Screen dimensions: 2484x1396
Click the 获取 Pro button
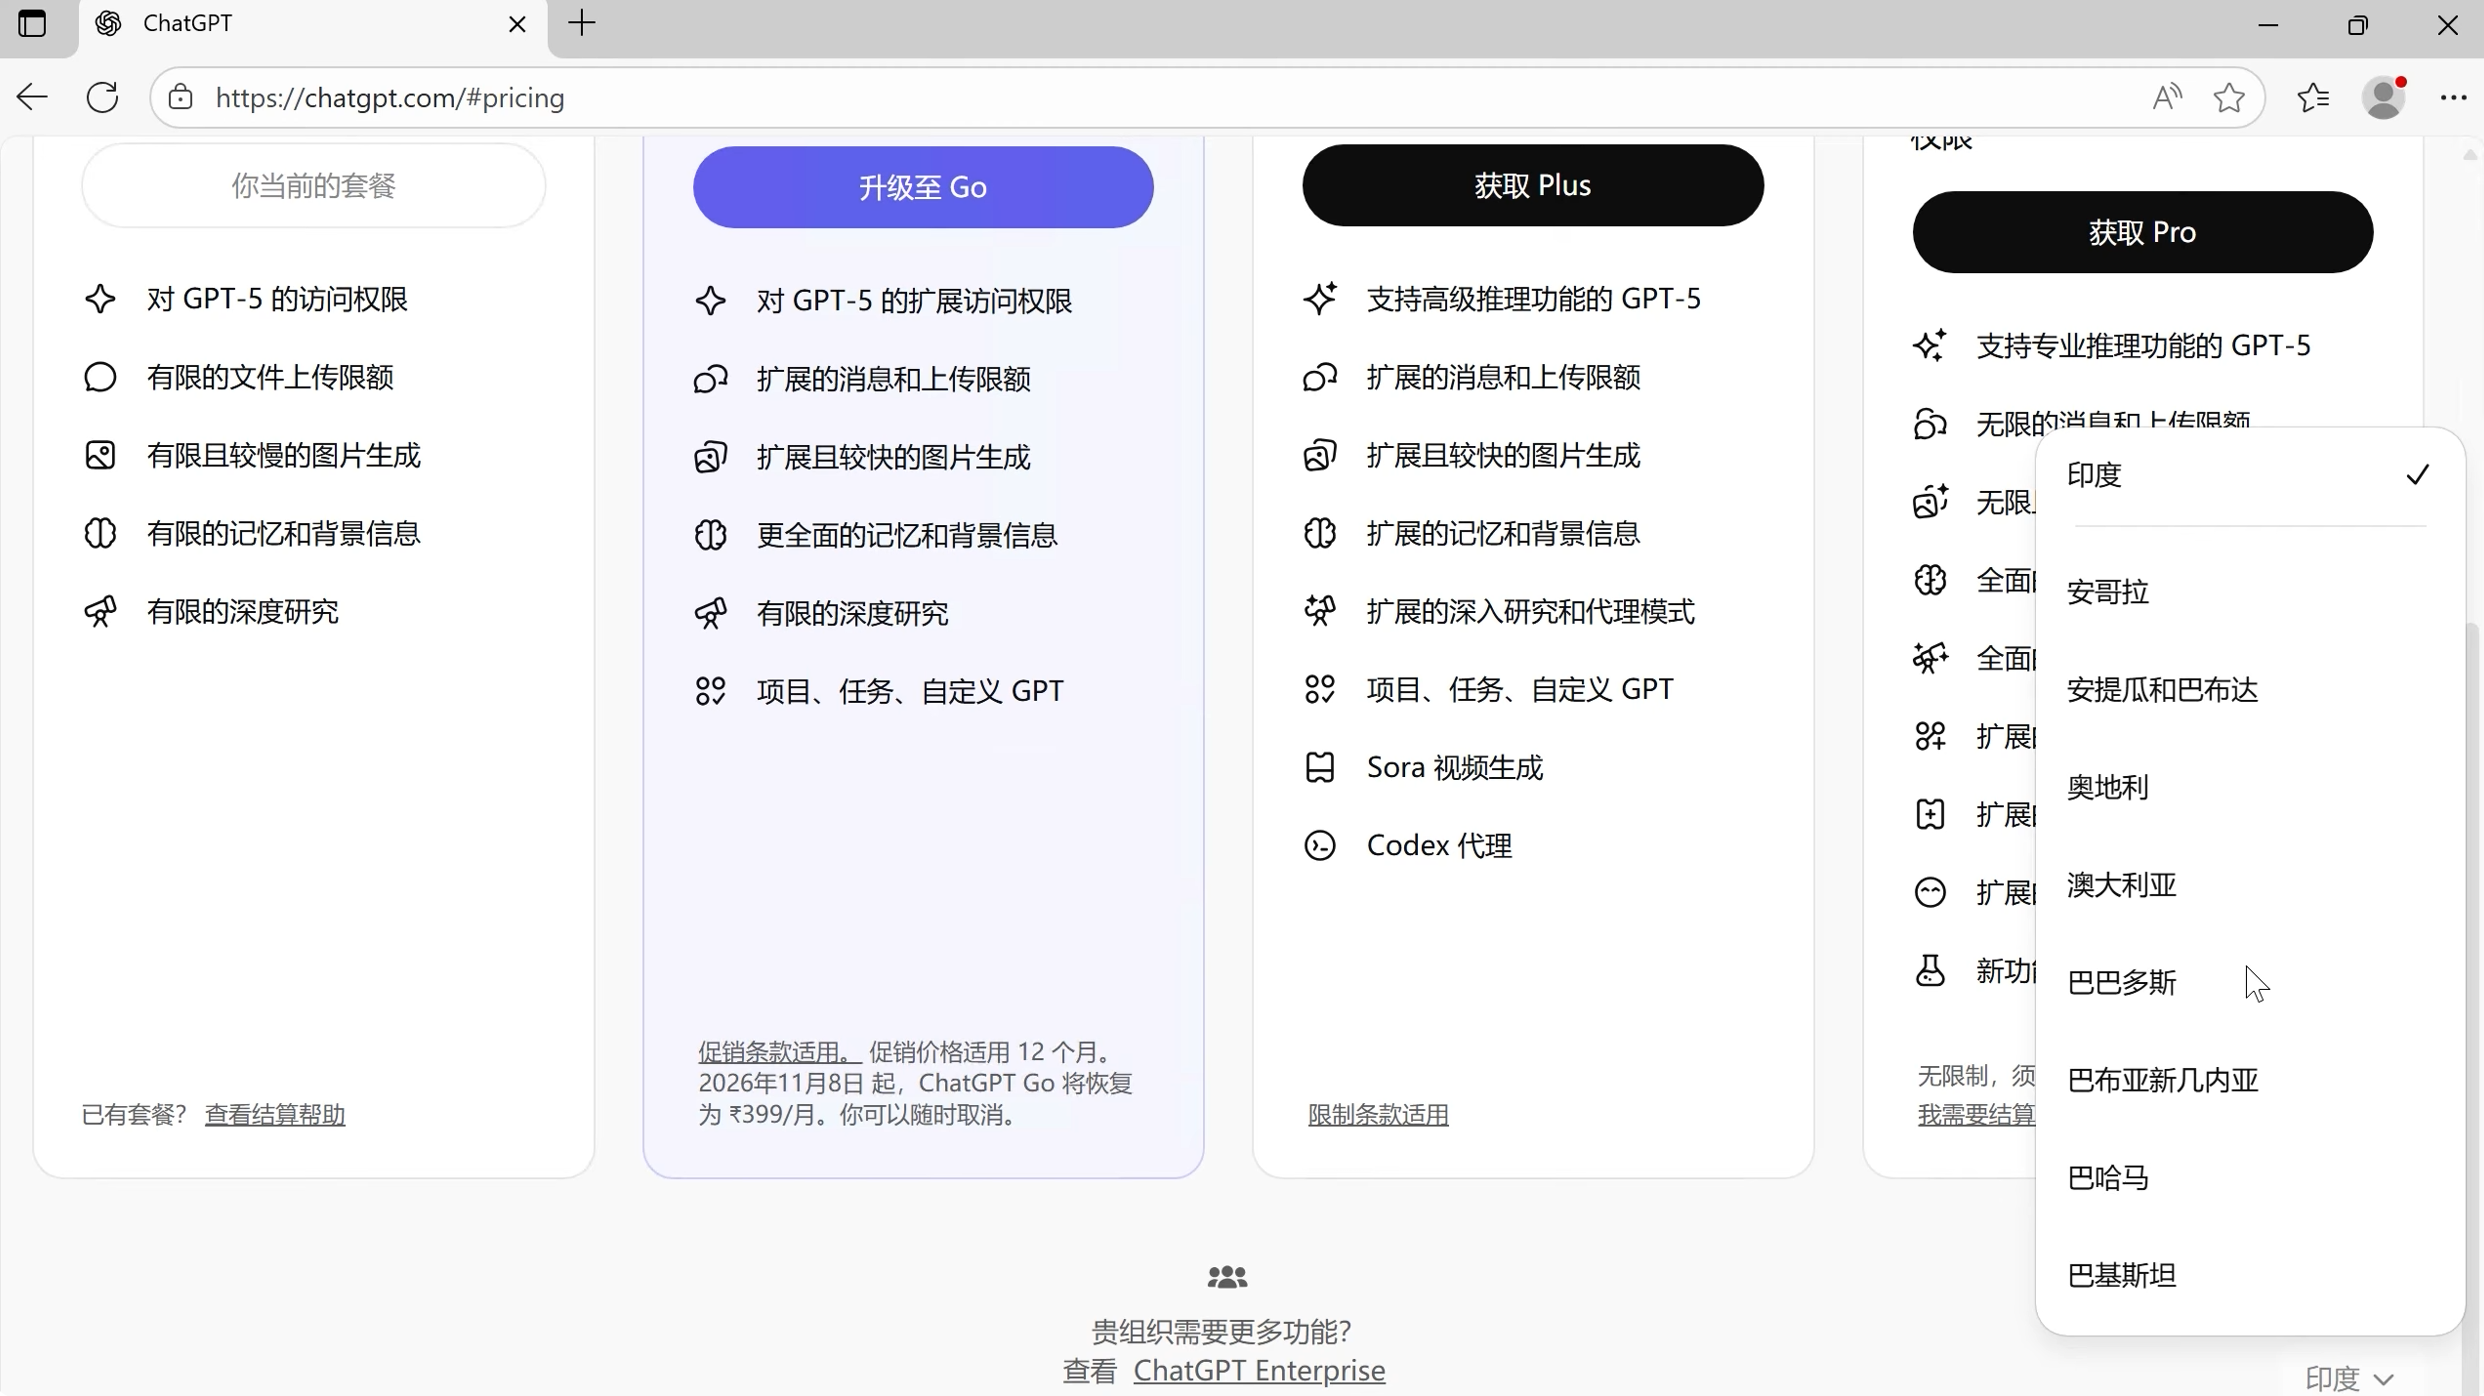click(2142, 232)
